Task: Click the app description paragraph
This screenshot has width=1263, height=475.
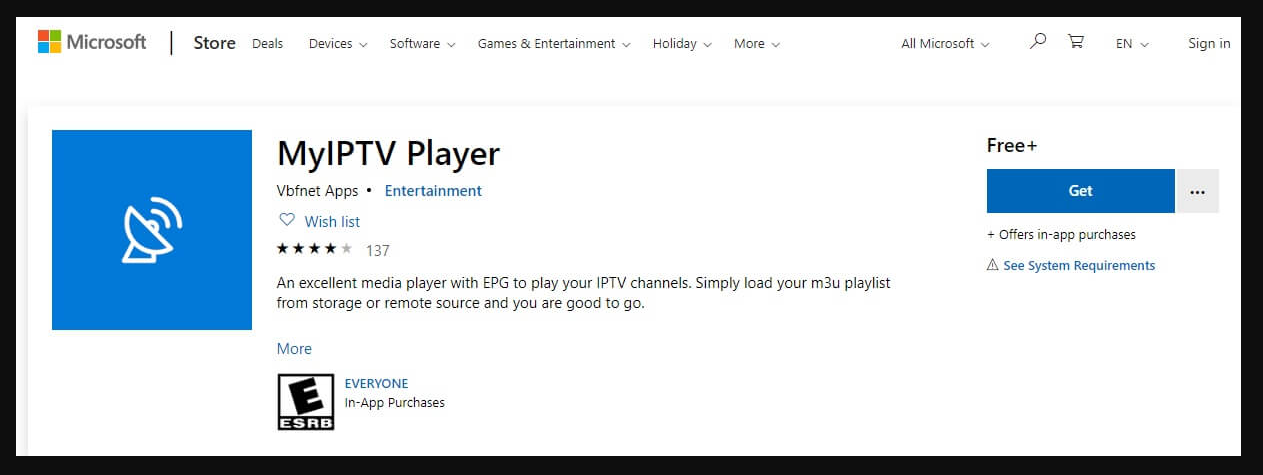Action: point(583,292)
